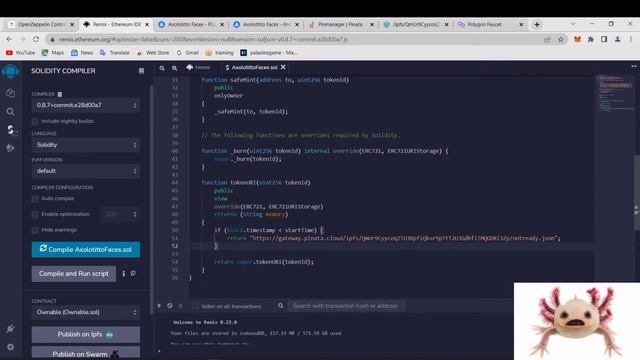
Task: Clear the terminal console icon
Action: tap(170, 306)
